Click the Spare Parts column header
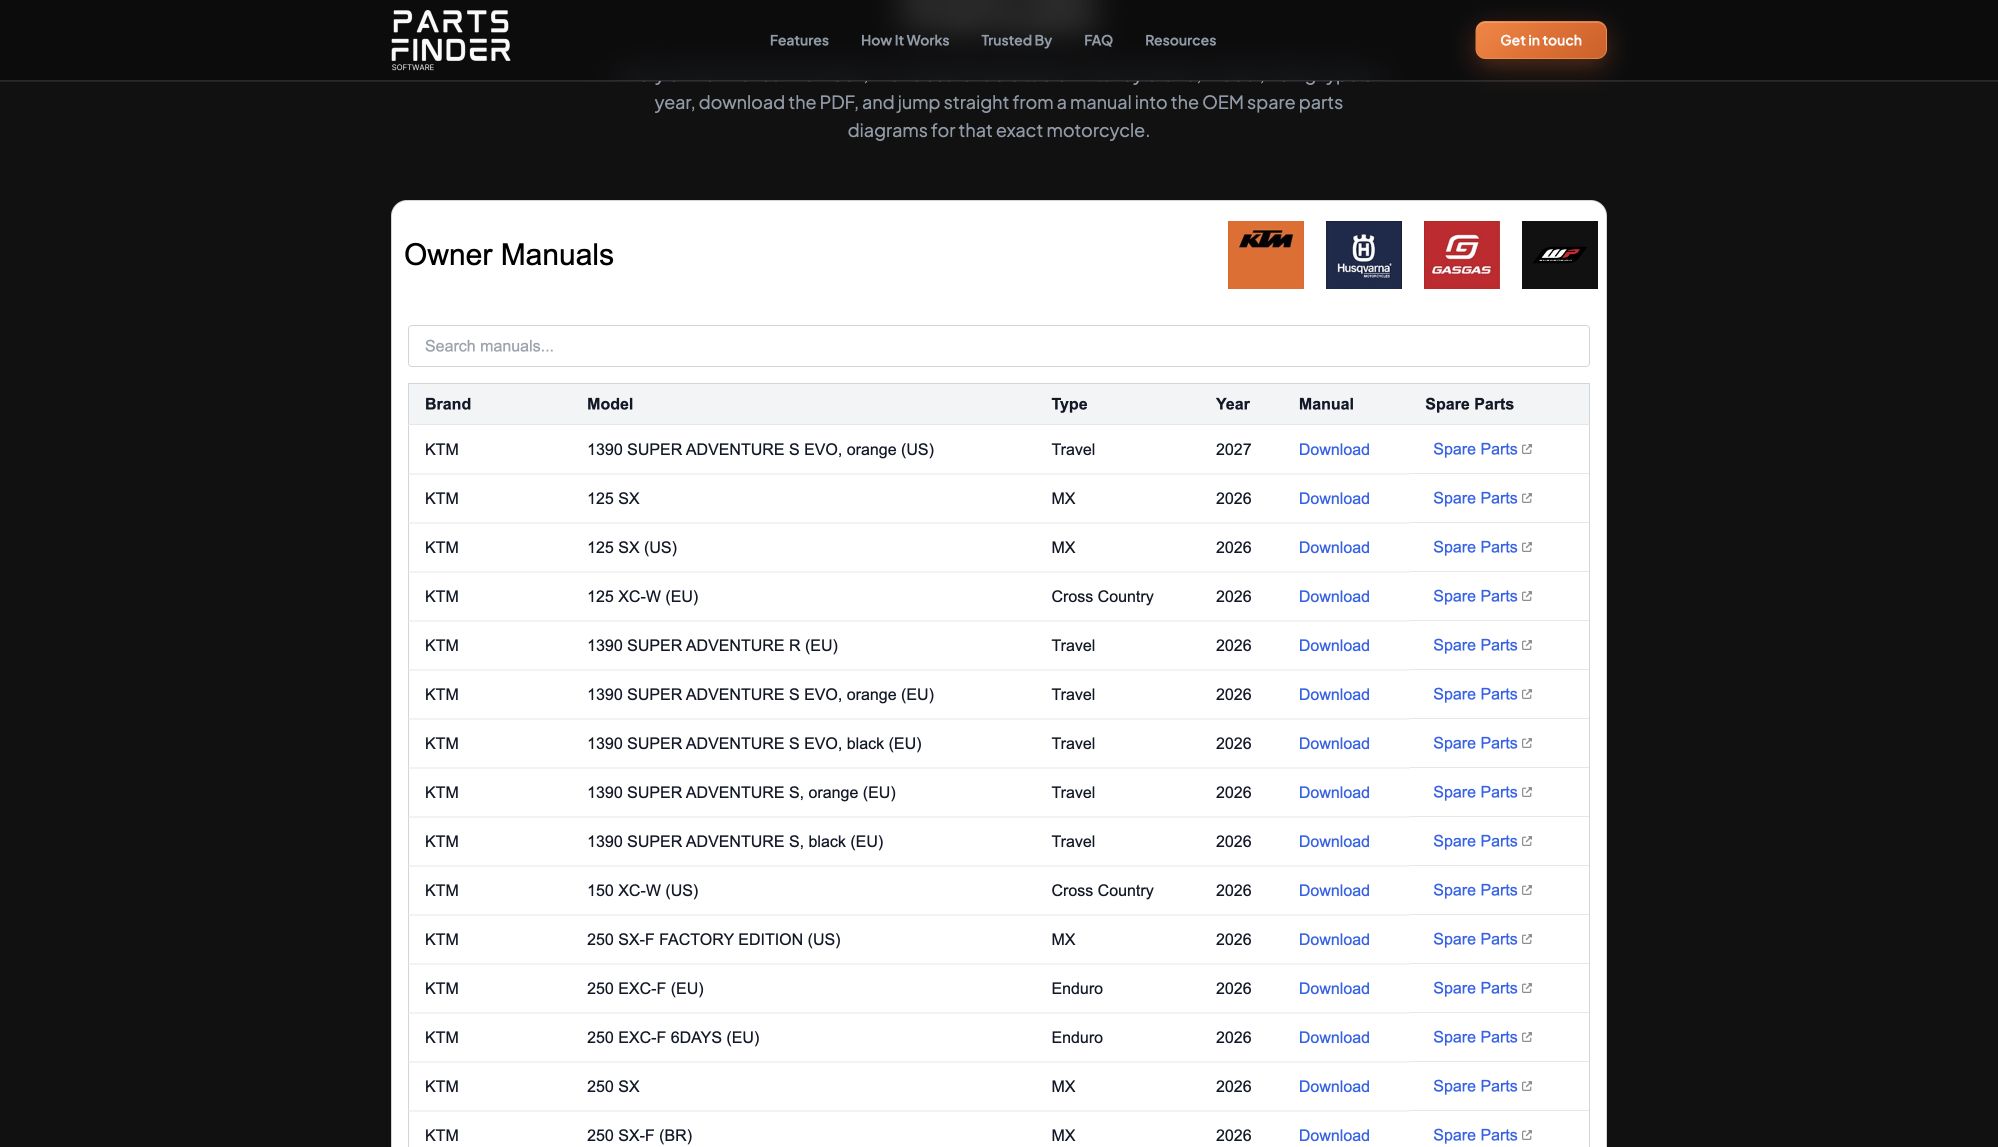The width and height of the screenshot is (1998, 1147). pyautogui.click(x=1469, y=404)
